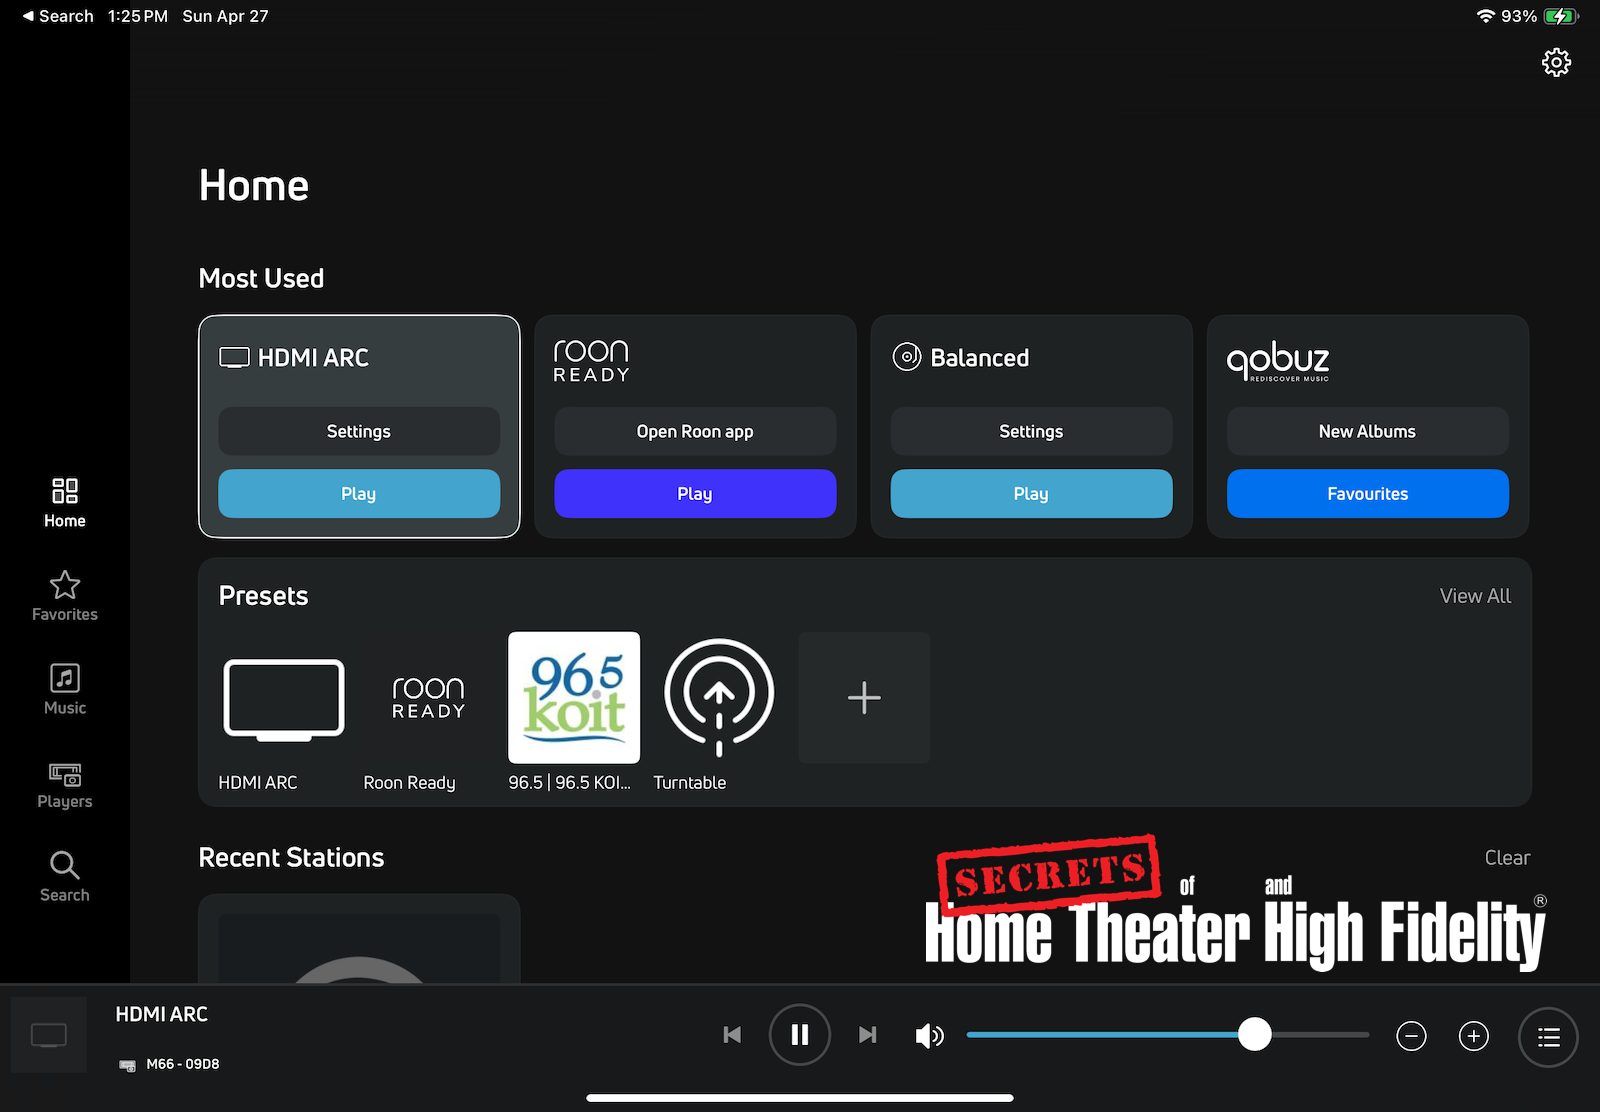Open now playing HDMI ARC thumbnail
Screen dimensions: 1600x1112
point(49,1035)
